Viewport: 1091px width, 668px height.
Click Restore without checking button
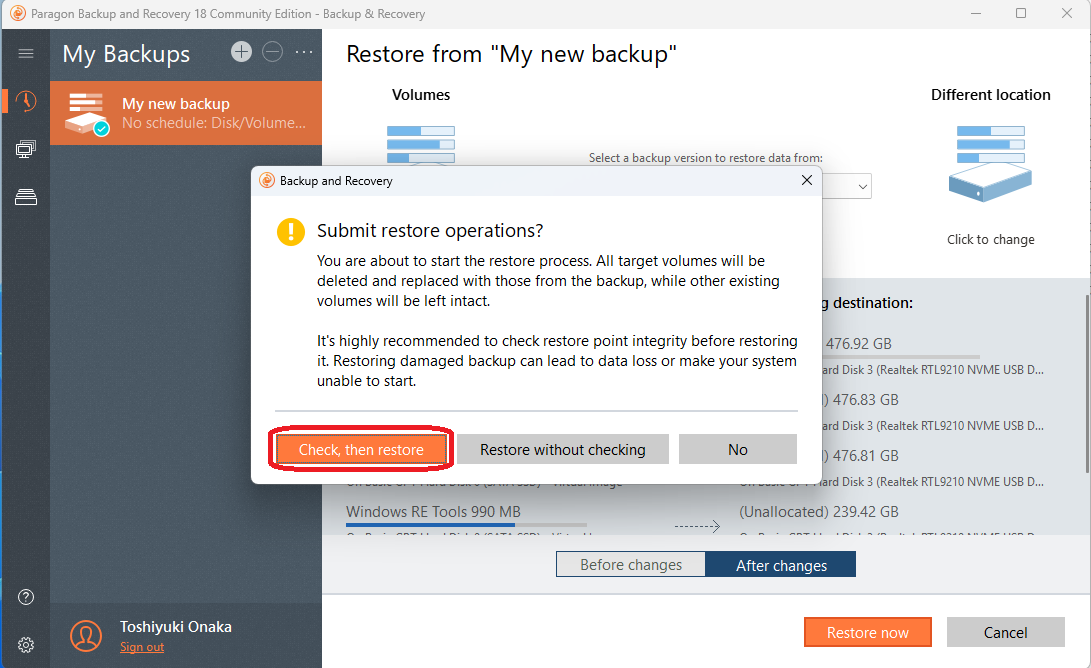(x=563, y=450)
